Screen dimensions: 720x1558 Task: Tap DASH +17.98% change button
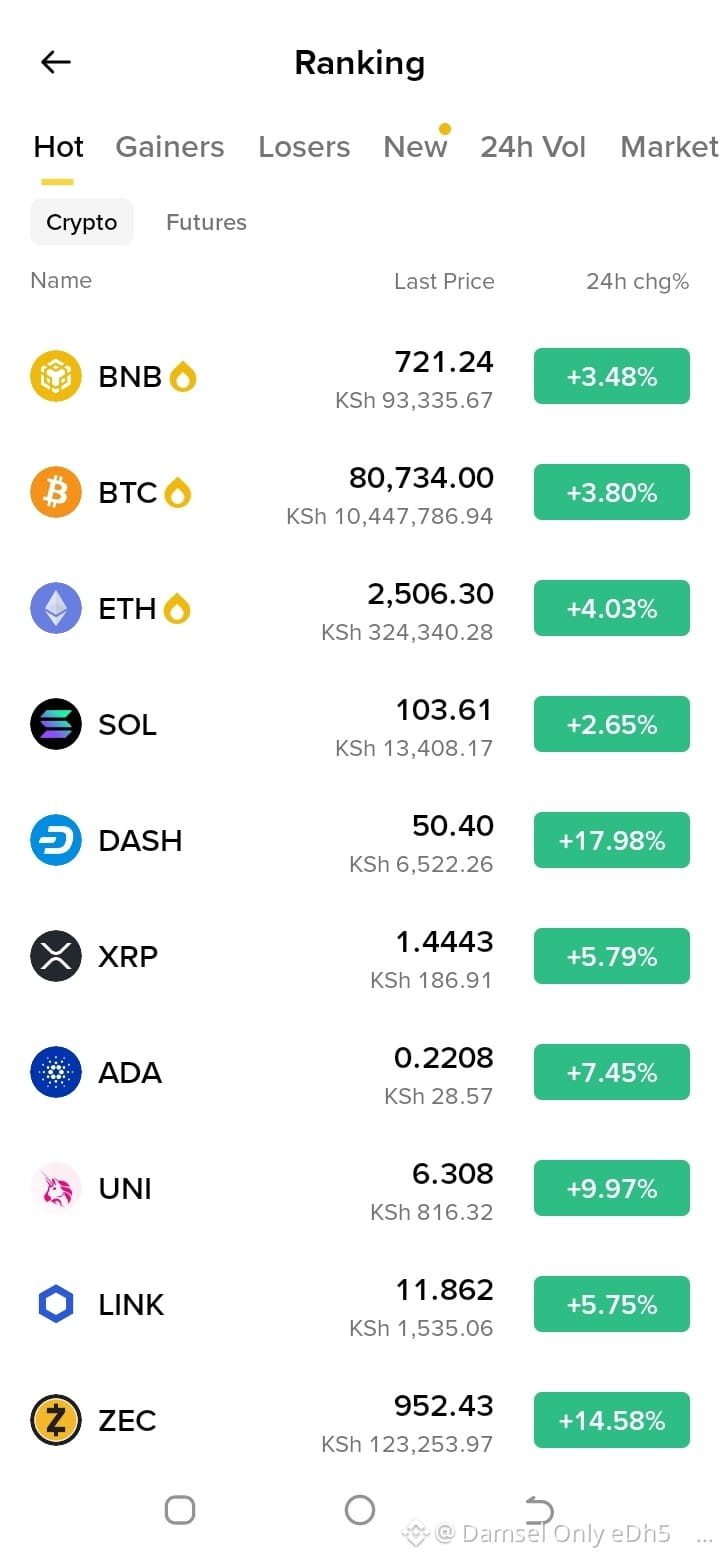(x=612, y=840)
